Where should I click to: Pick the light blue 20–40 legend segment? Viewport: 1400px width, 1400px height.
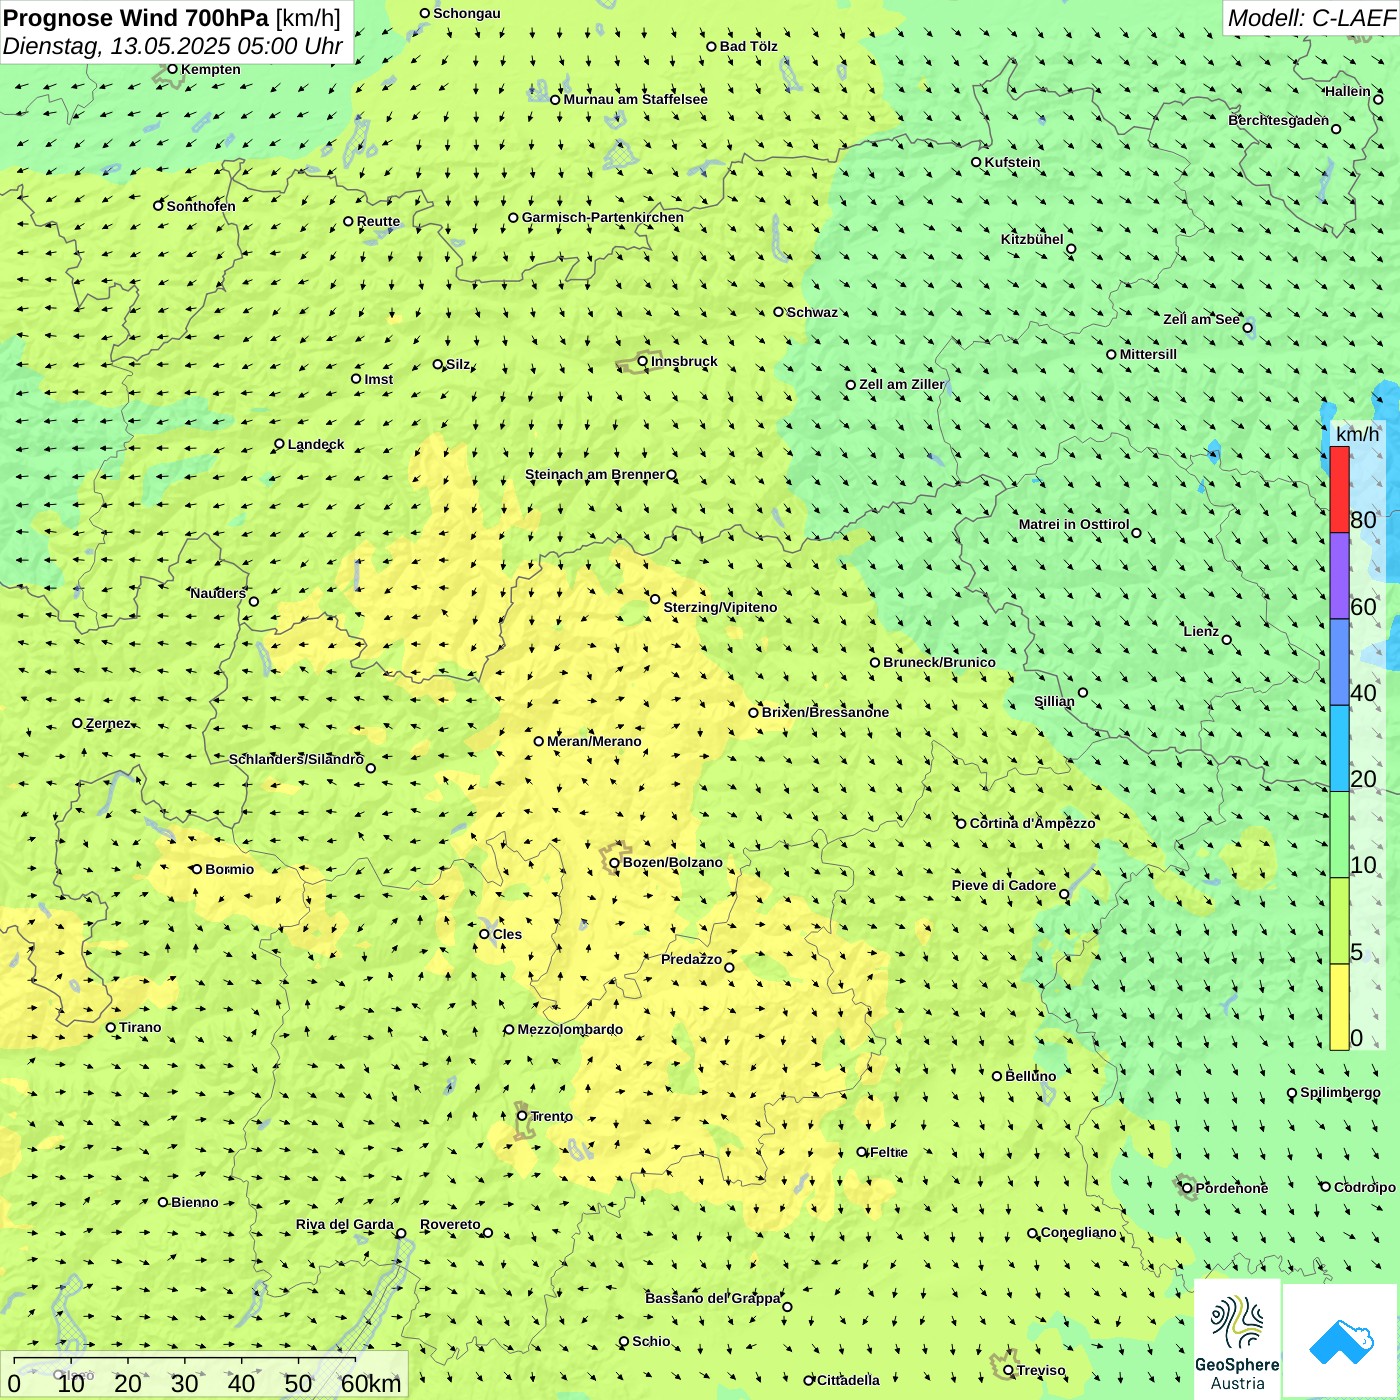1339,748
